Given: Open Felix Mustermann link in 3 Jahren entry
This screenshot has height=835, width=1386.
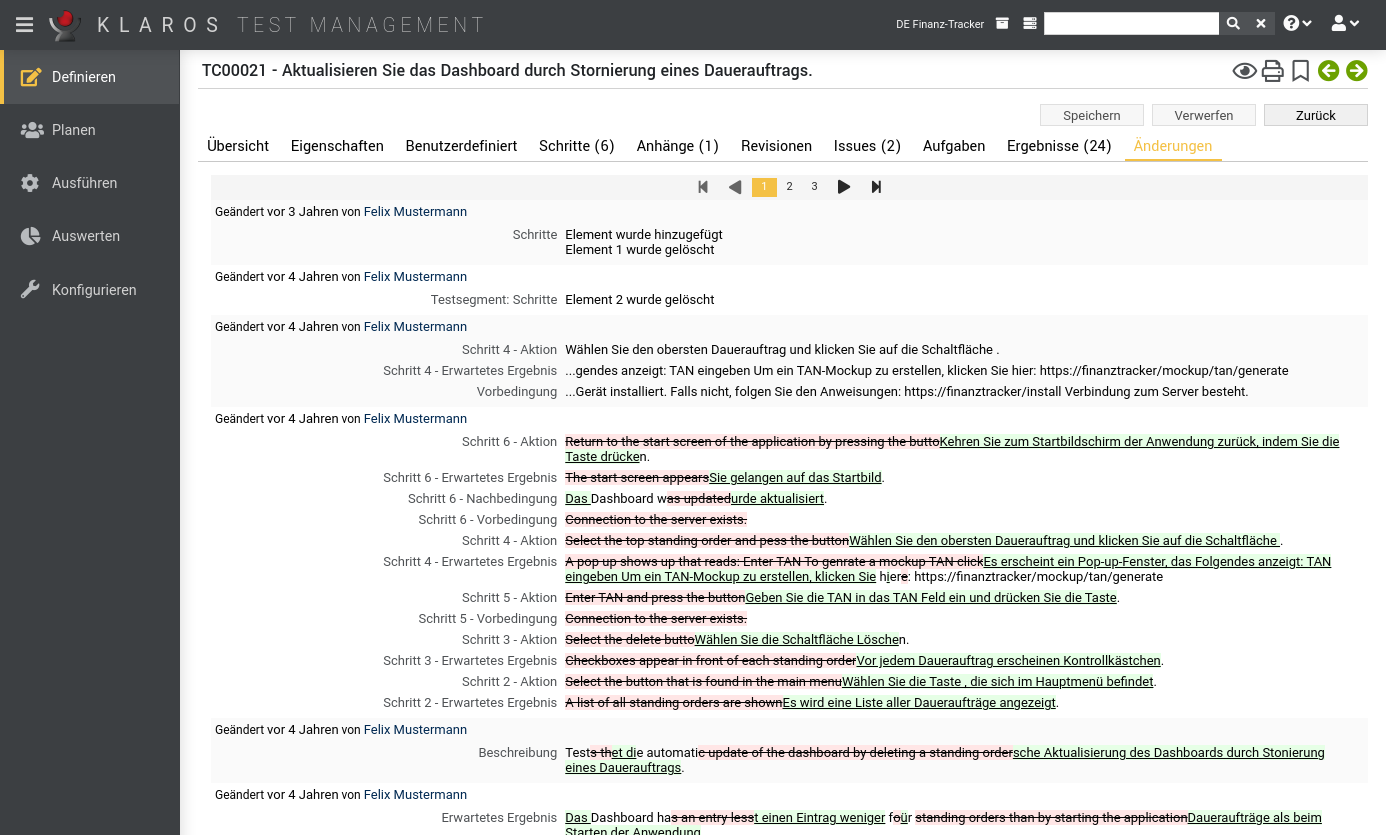Looking at the screenshot, I should [415, 212].
